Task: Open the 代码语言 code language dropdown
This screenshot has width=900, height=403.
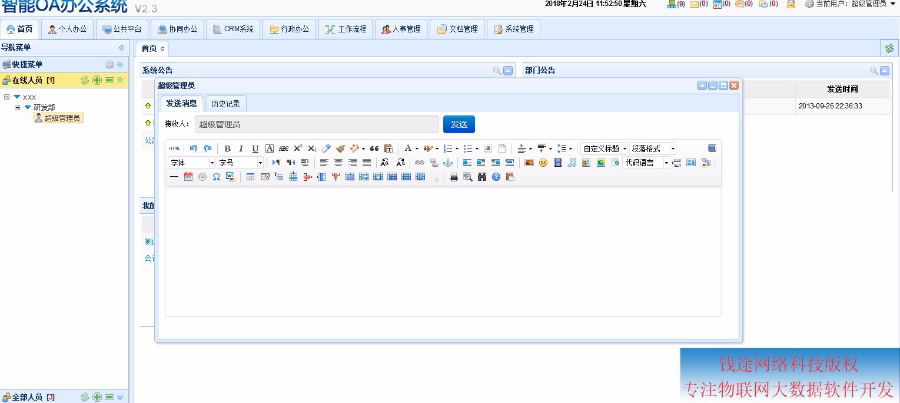Action: point(646,162)
